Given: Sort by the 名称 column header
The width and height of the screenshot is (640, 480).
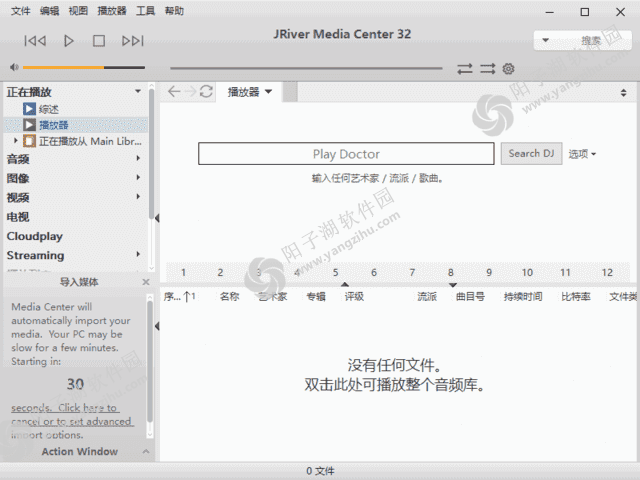Looking at the screenshot, I should 229,297.
